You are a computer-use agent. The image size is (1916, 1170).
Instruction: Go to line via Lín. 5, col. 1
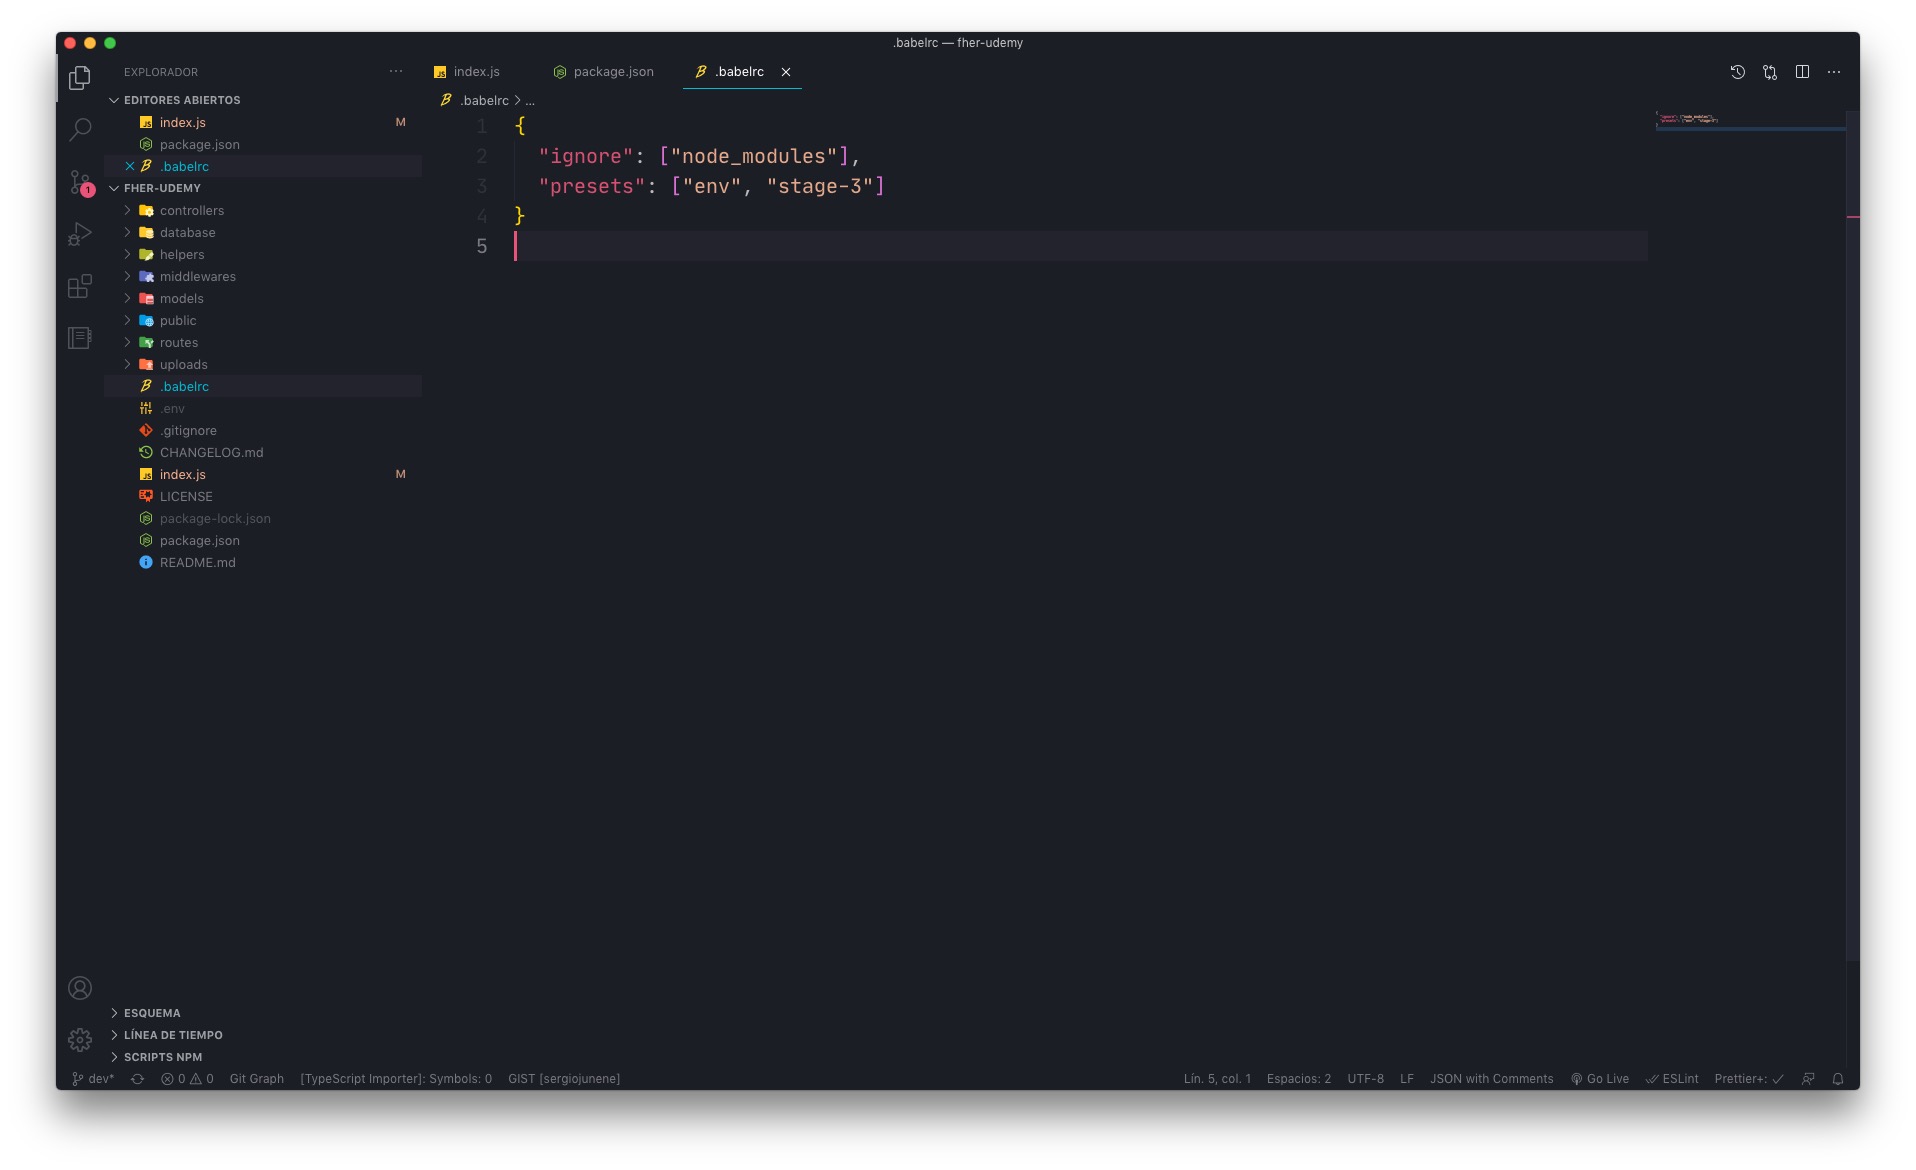[x=1217, y=1079]
